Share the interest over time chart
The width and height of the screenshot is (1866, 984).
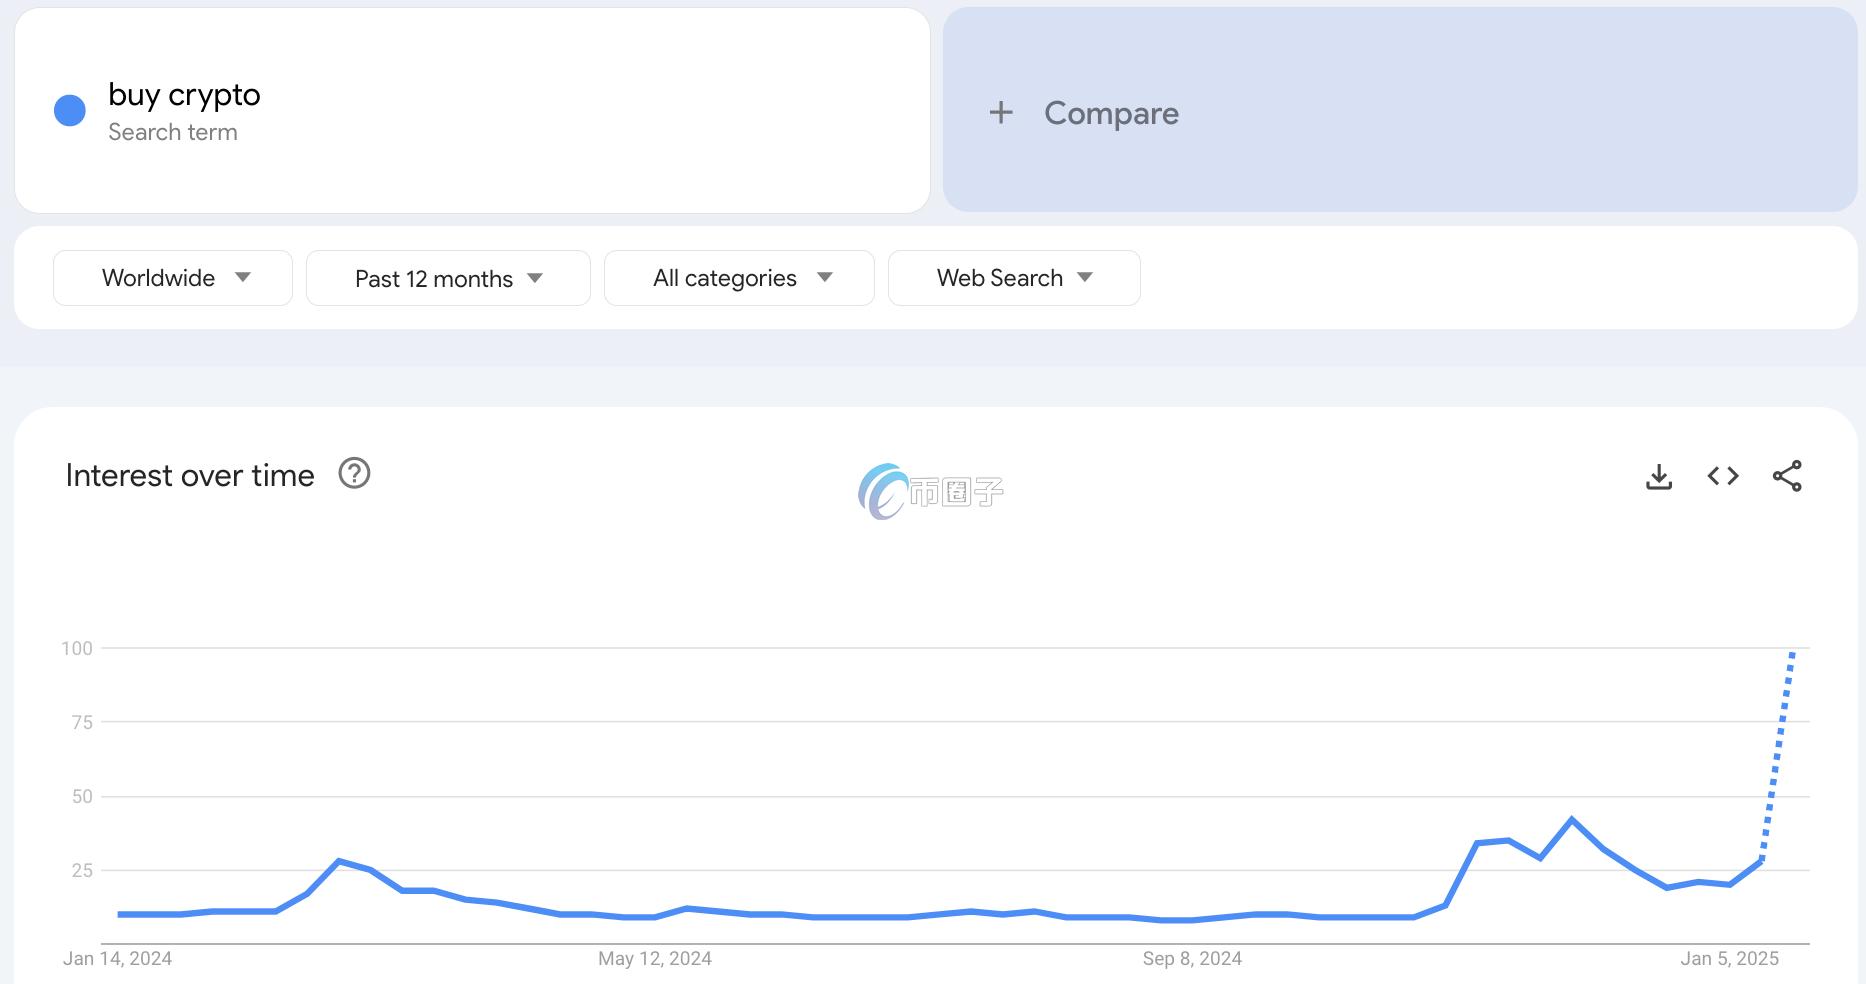pos(1787,476)
